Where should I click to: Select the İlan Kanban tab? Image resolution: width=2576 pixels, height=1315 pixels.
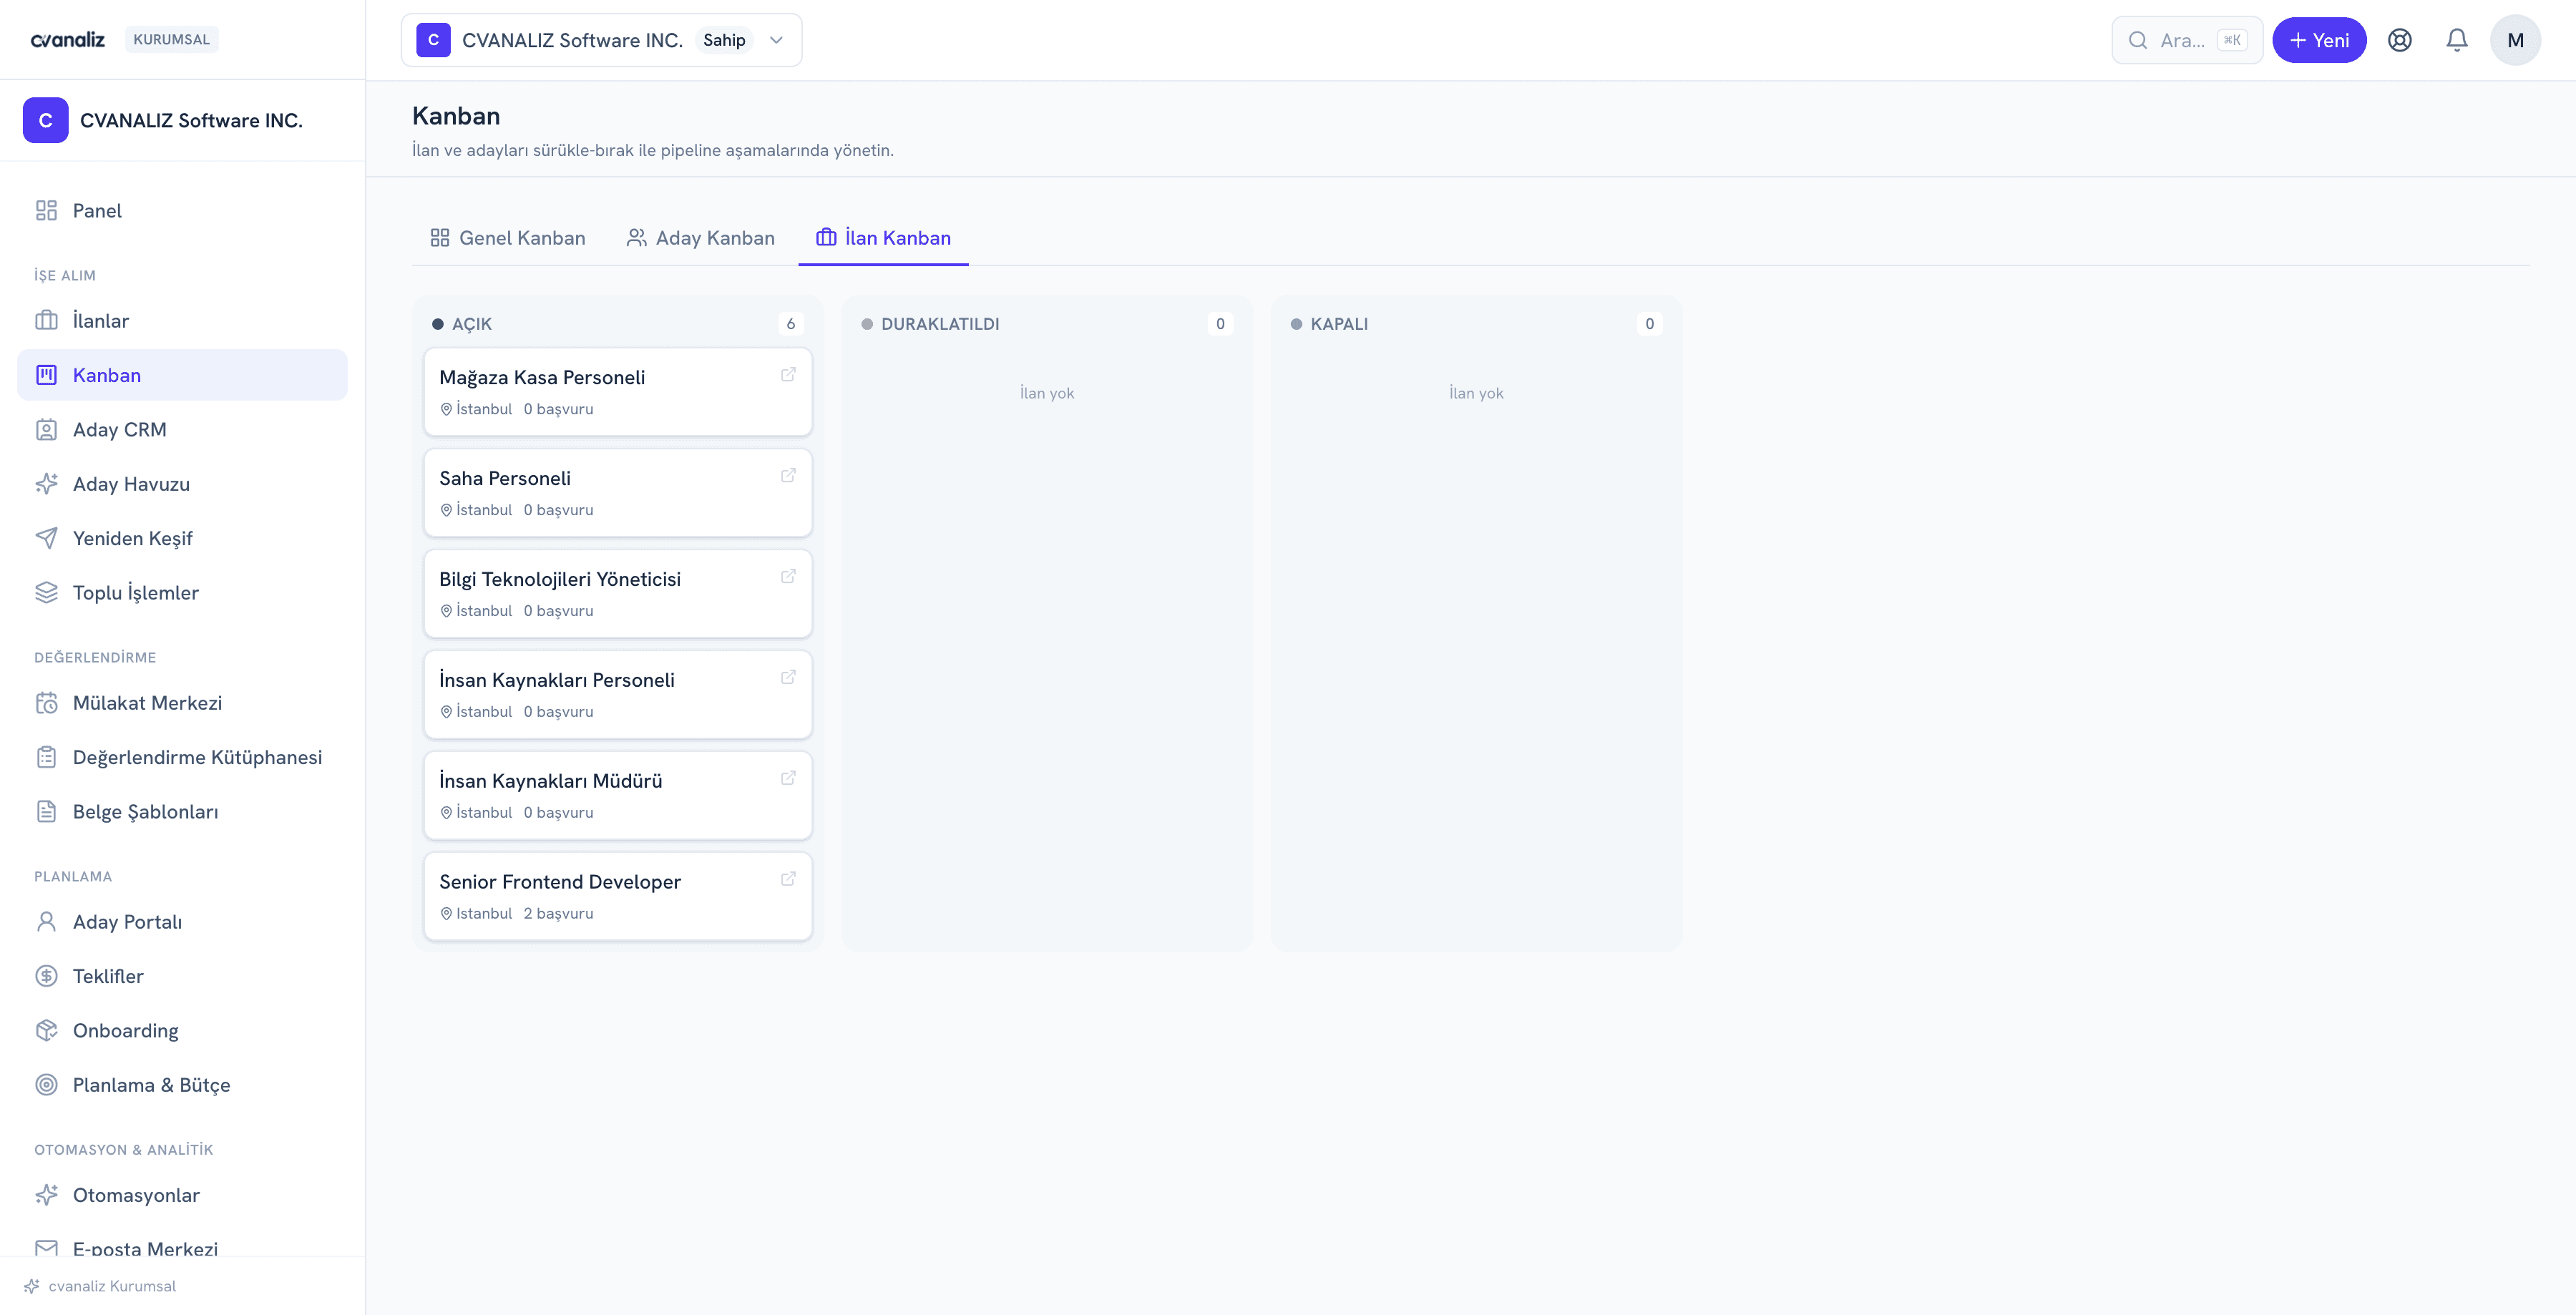coord(883,238)
